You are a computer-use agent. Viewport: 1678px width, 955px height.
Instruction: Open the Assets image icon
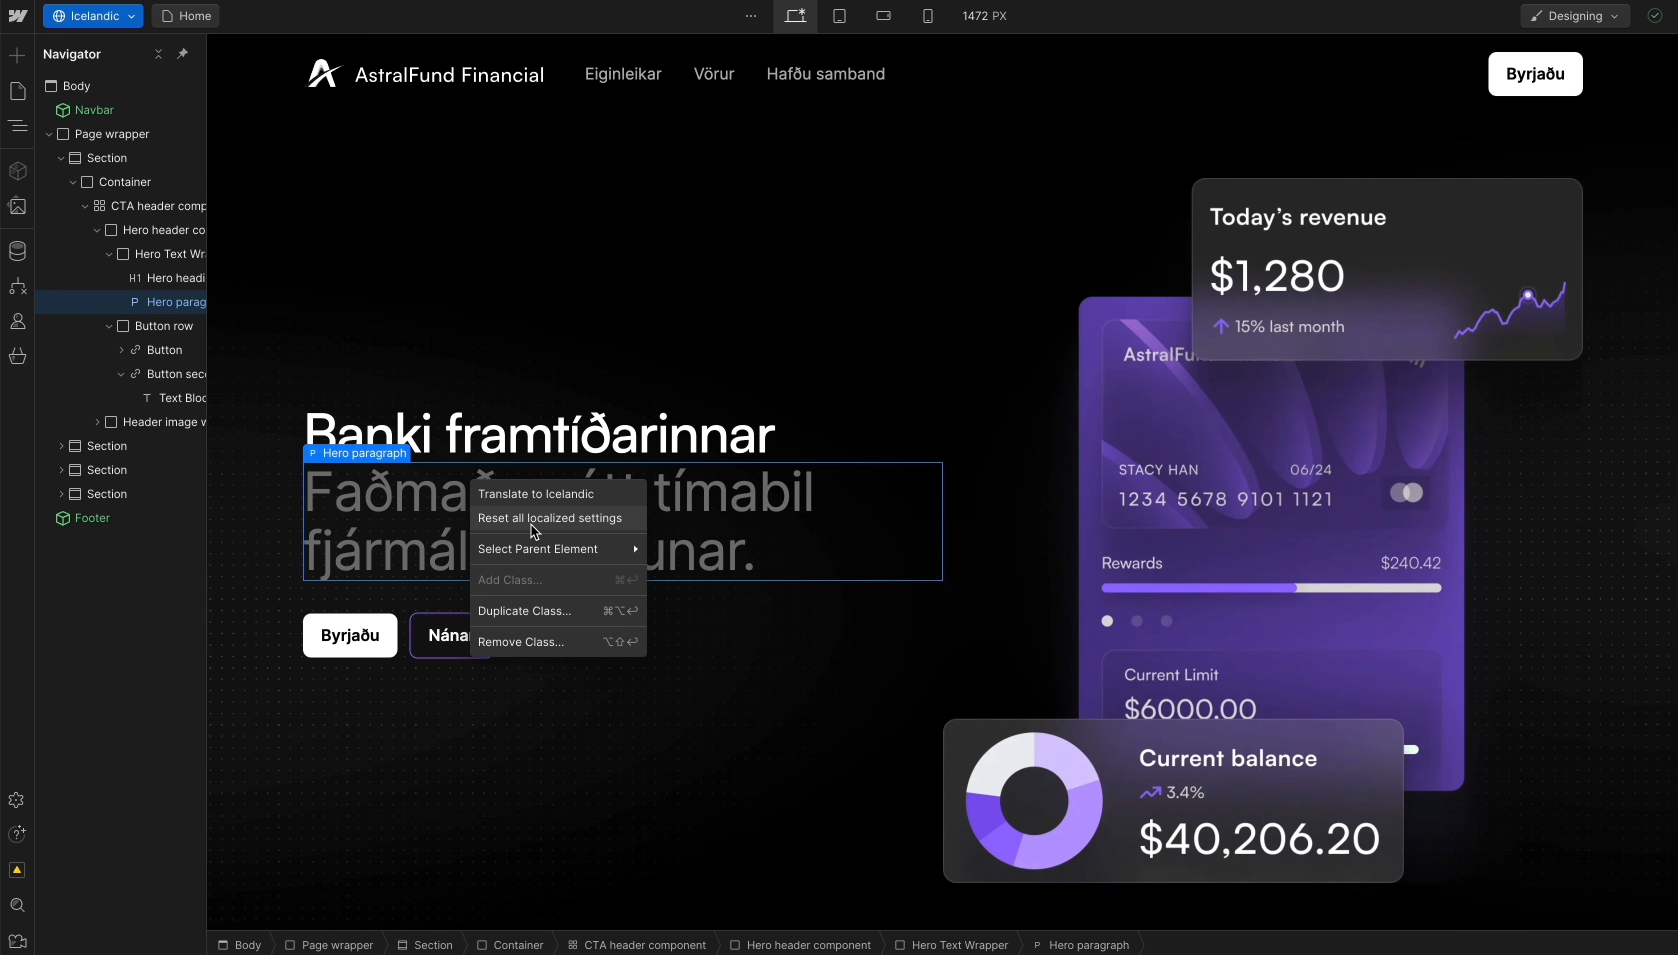17,206
